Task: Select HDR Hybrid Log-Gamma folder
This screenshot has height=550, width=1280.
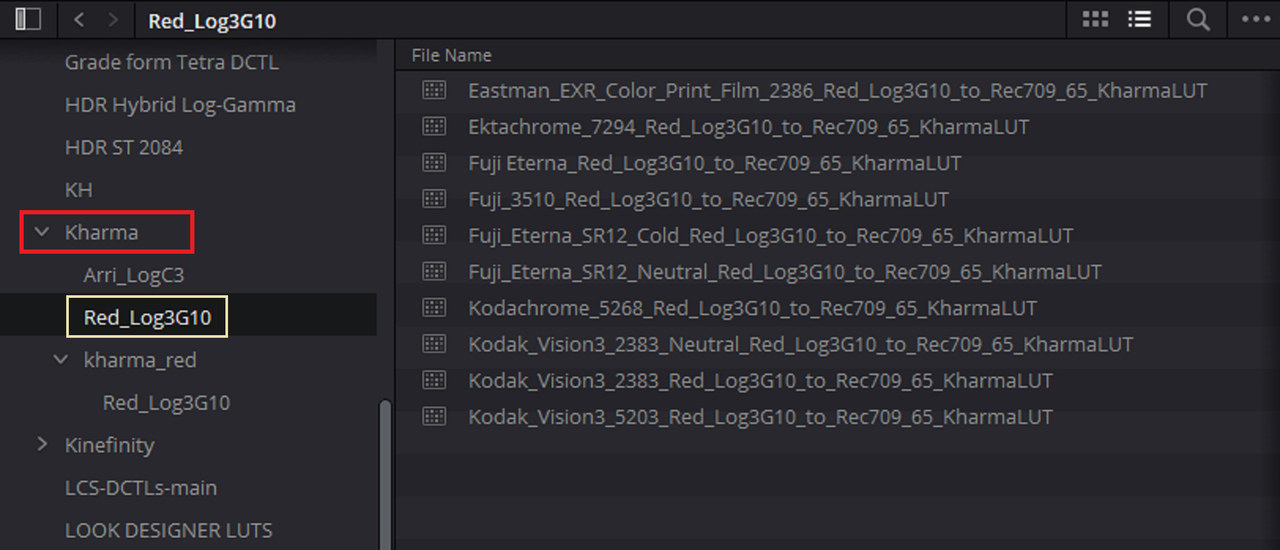Action: [180, 105]
